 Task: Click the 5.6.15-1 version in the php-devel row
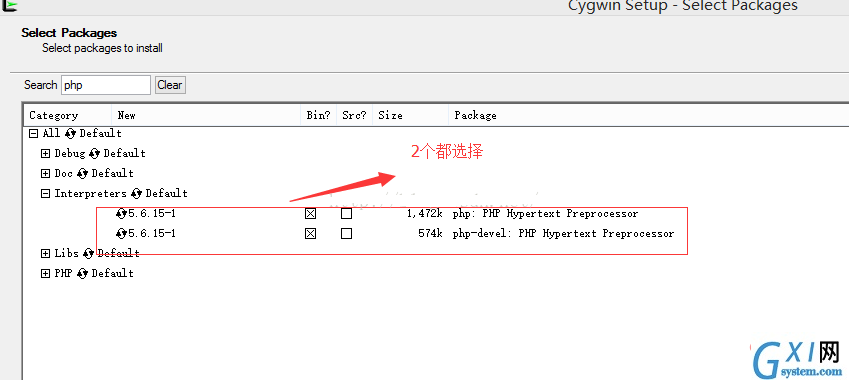pos(152,233)
